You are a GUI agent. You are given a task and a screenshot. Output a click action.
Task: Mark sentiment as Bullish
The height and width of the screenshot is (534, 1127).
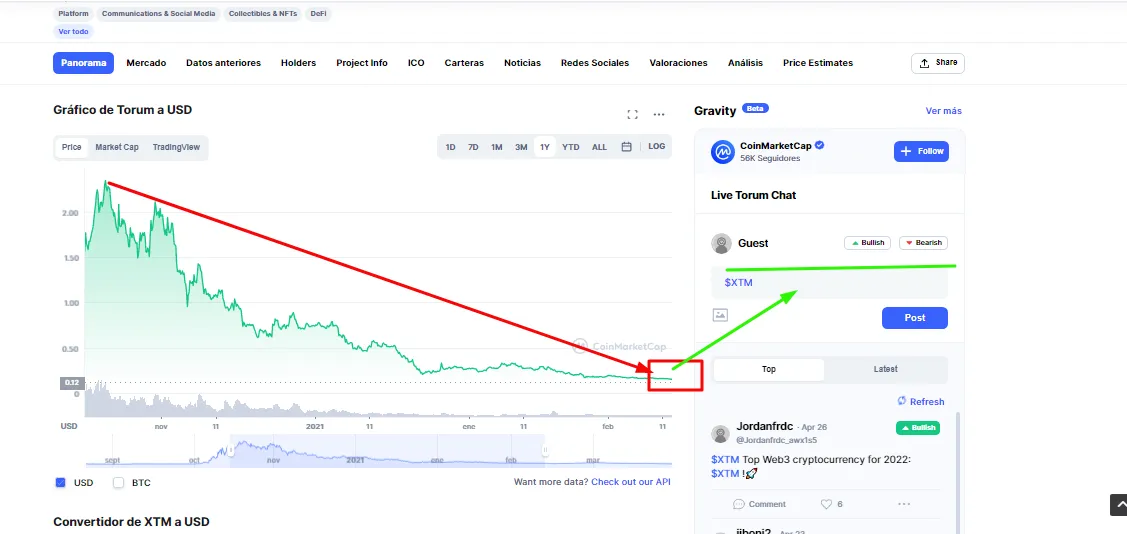click(x=868, y=243)
